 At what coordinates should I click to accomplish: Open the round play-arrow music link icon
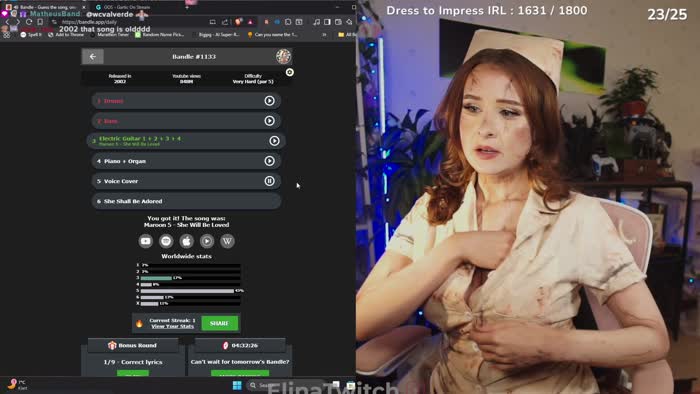click(207, 241)
